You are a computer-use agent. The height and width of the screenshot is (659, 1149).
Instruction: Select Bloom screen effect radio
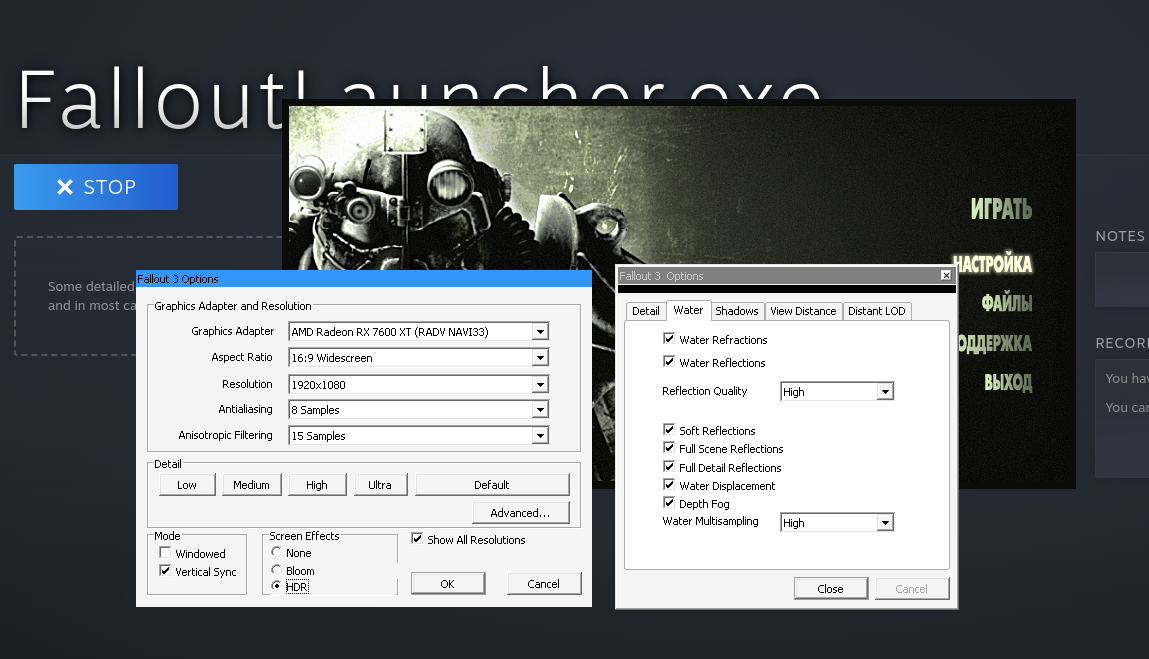(x=276, y=570)
